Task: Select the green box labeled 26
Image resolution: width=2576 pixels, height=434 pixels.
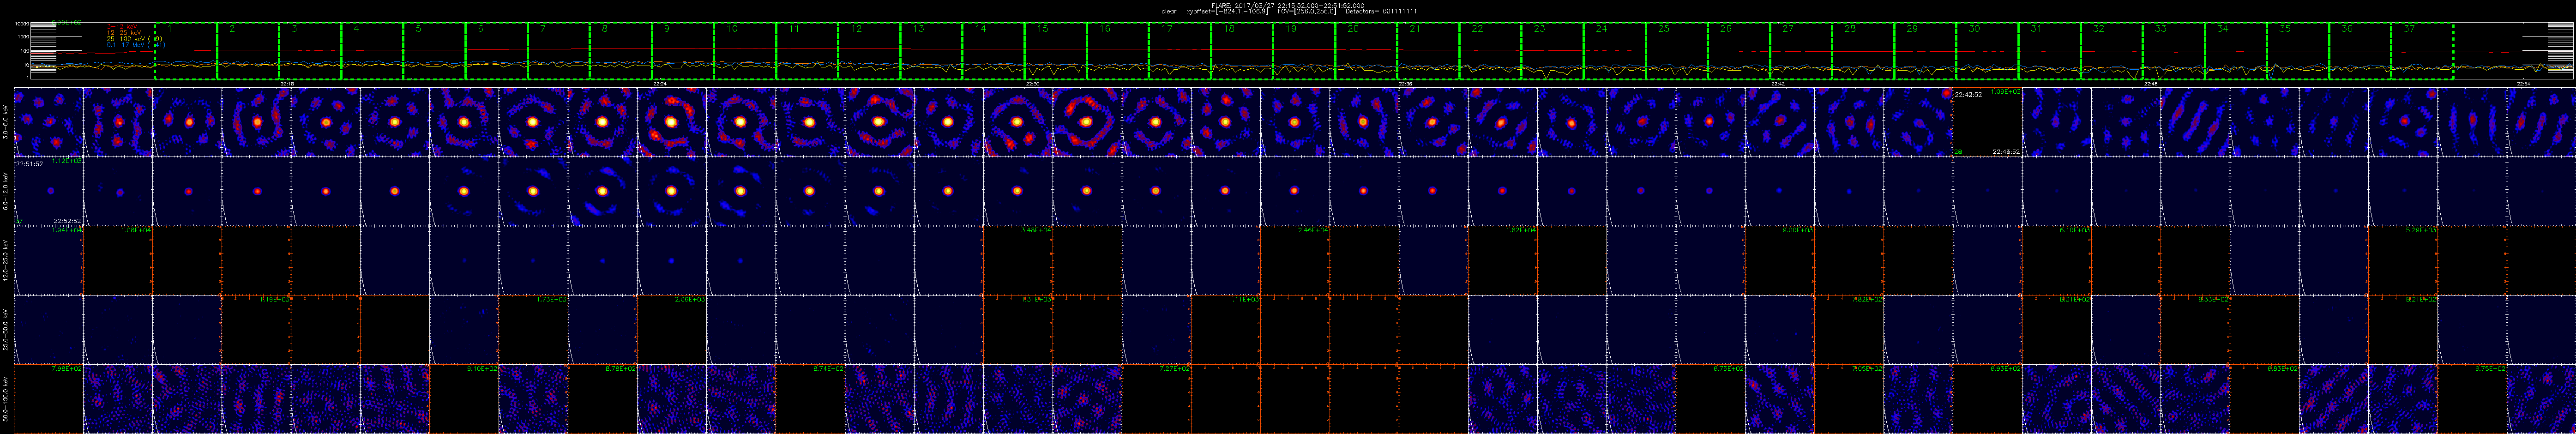Action: pos(1739,51)
